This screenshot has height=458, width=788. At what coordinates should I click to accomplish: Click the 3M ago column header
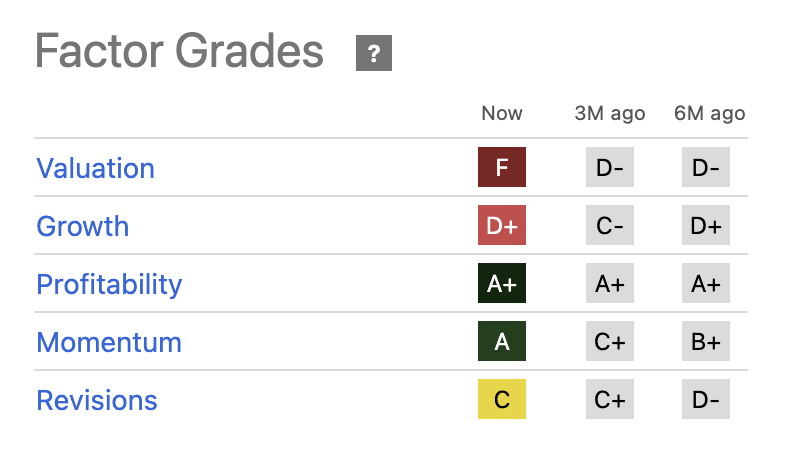(x=610, y=114)
